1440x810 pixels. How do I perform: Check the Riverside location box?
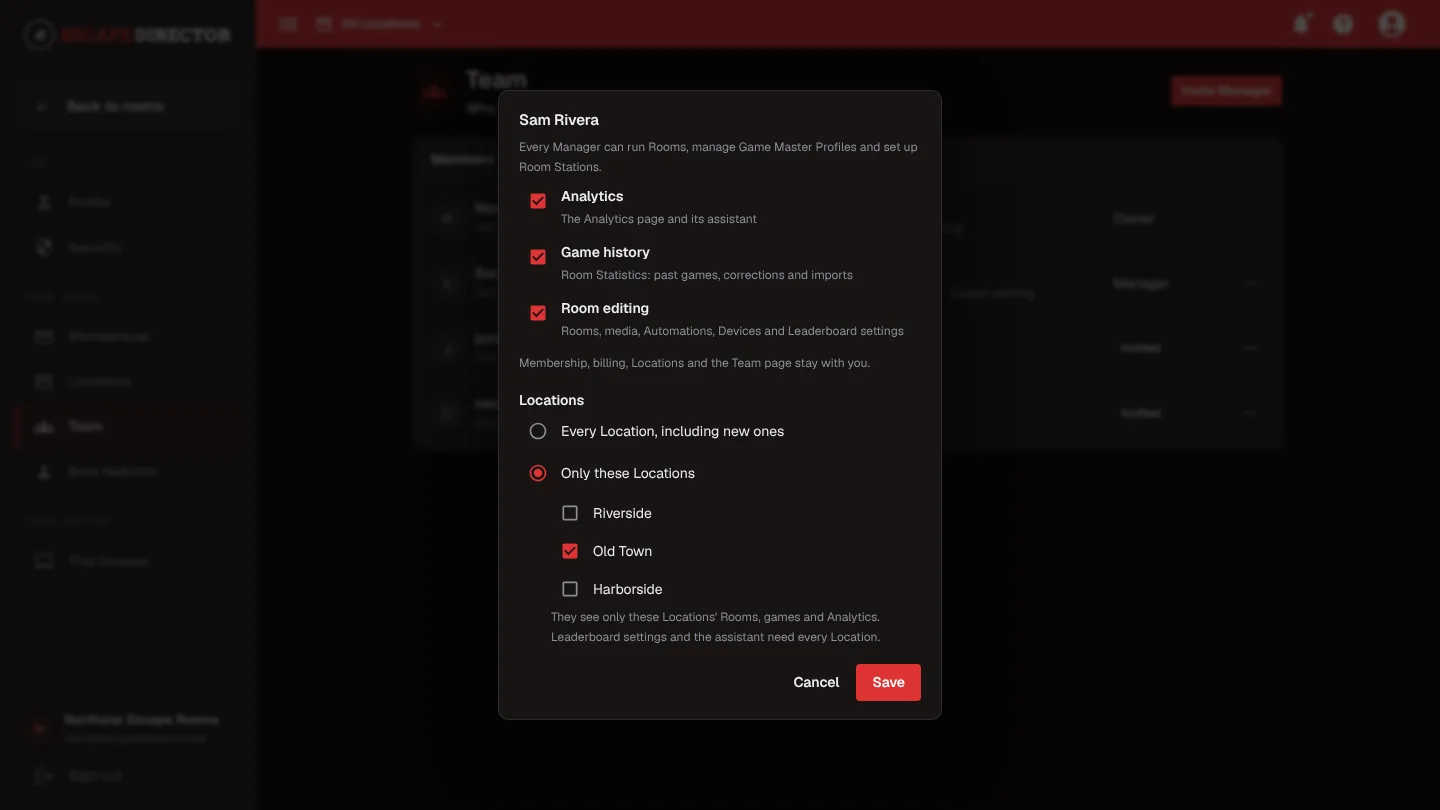tap(570, 513)
